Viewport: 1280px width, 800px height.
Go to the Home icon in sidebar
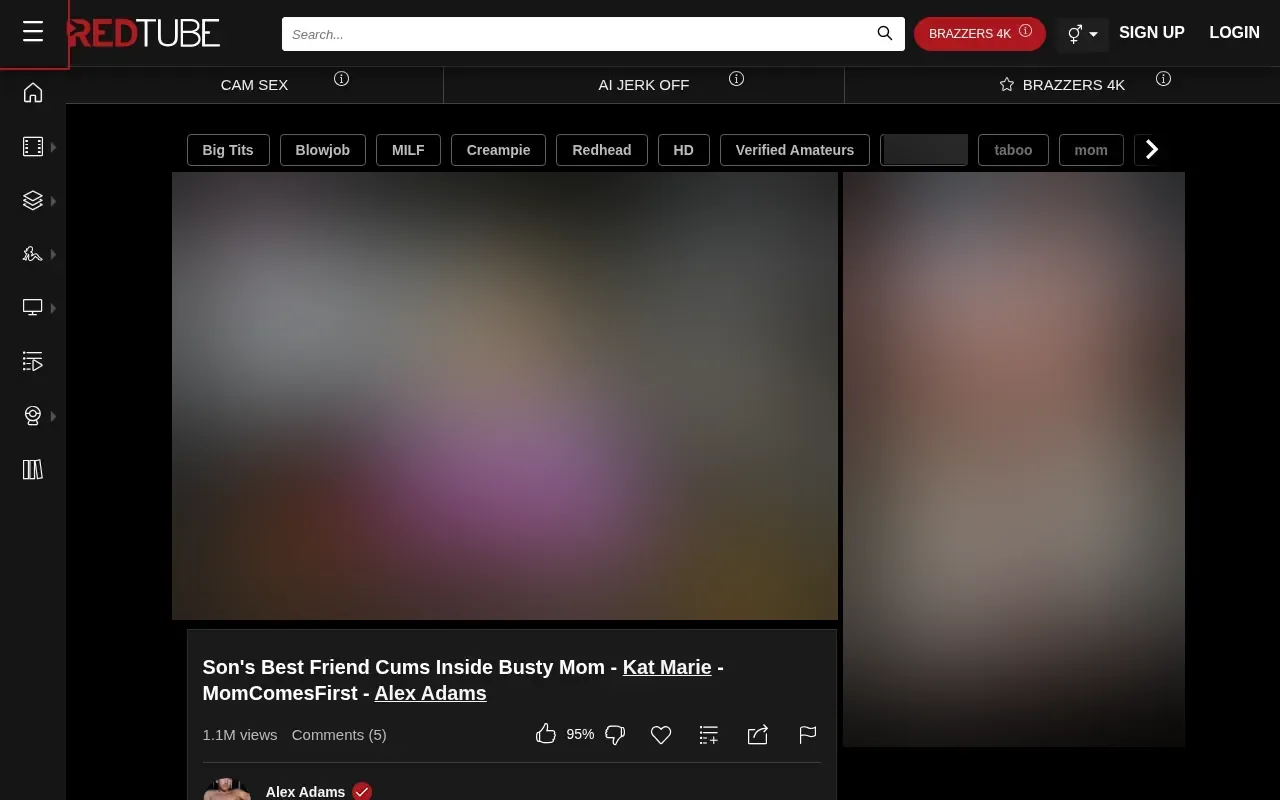[x=33, y=93]
